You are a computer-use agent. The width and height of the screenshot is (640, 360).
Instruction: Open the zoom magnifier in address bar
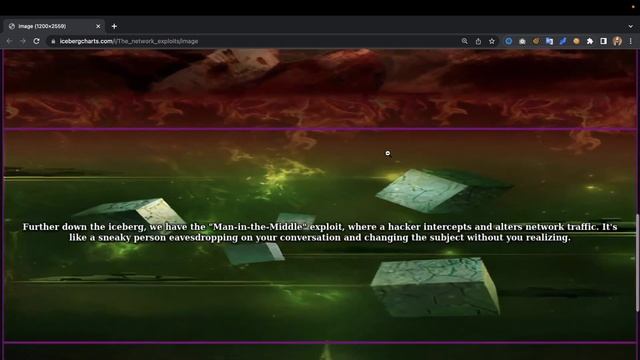pos(464,41)
